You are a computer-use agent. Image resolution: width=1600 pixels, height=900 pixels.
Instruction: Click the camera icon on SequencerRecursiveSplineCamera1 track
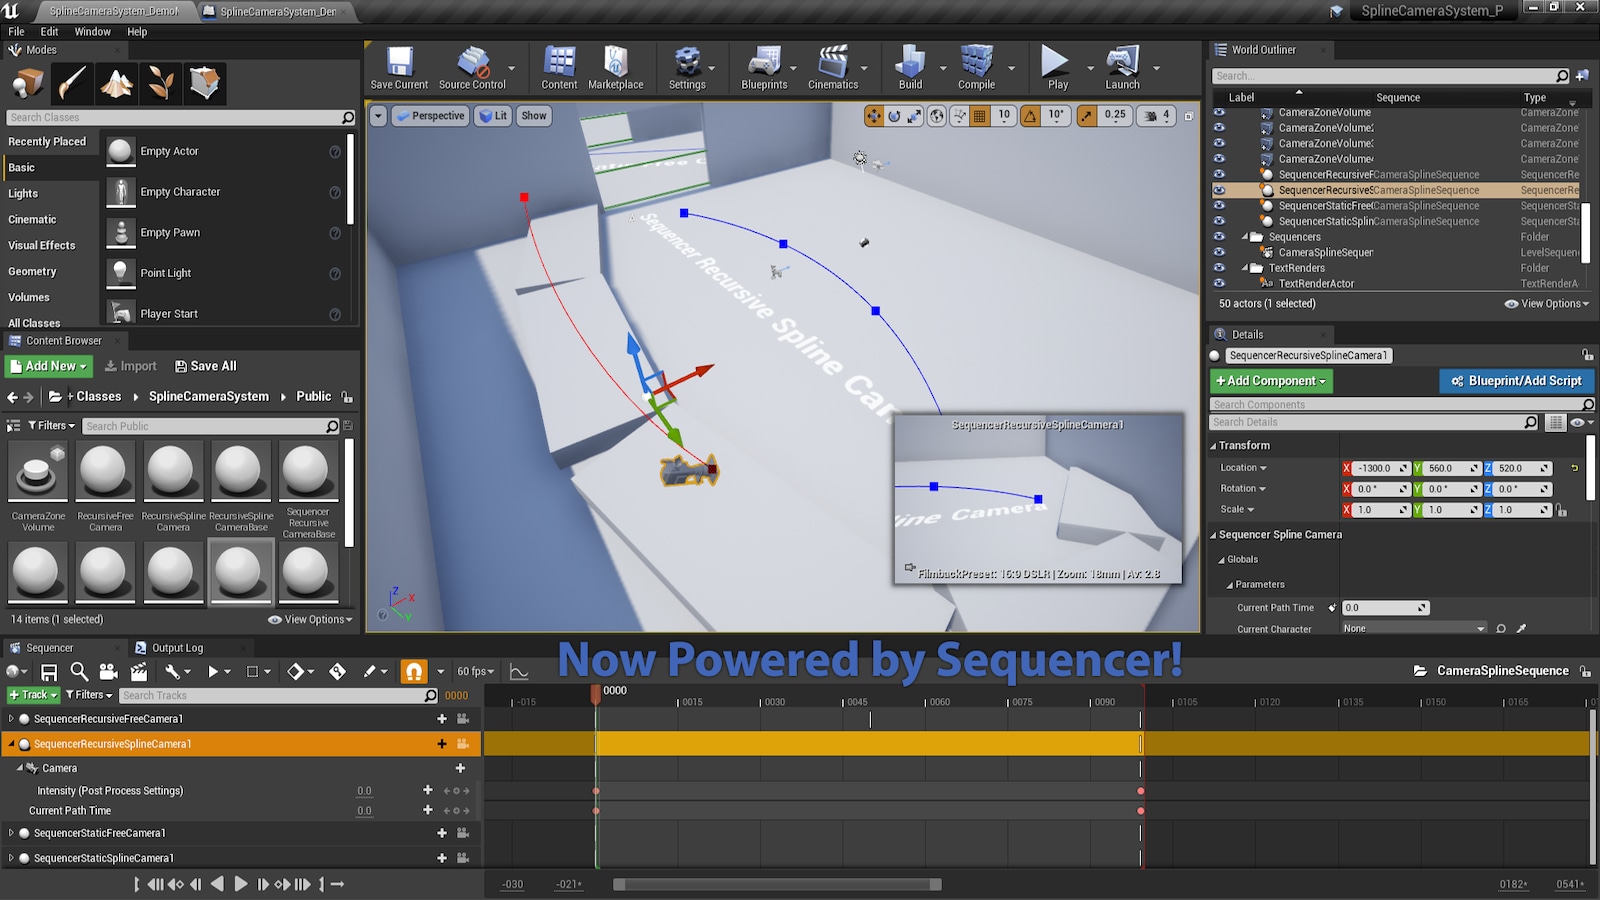[x=461, y=744]
